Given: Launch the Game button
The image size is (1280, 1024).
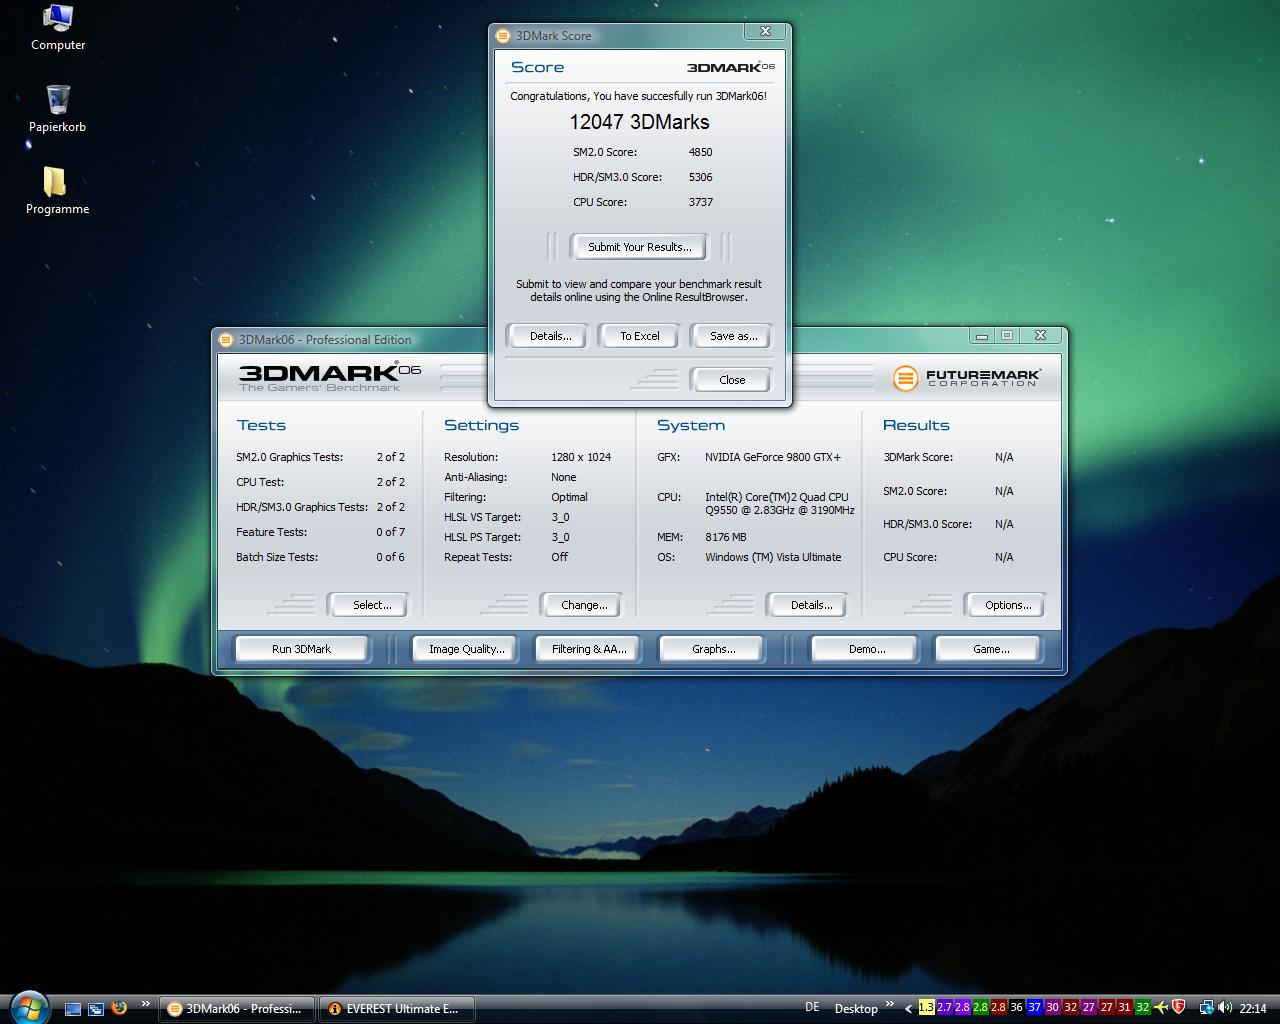Looking at the screenshot, I should [990, 649].
